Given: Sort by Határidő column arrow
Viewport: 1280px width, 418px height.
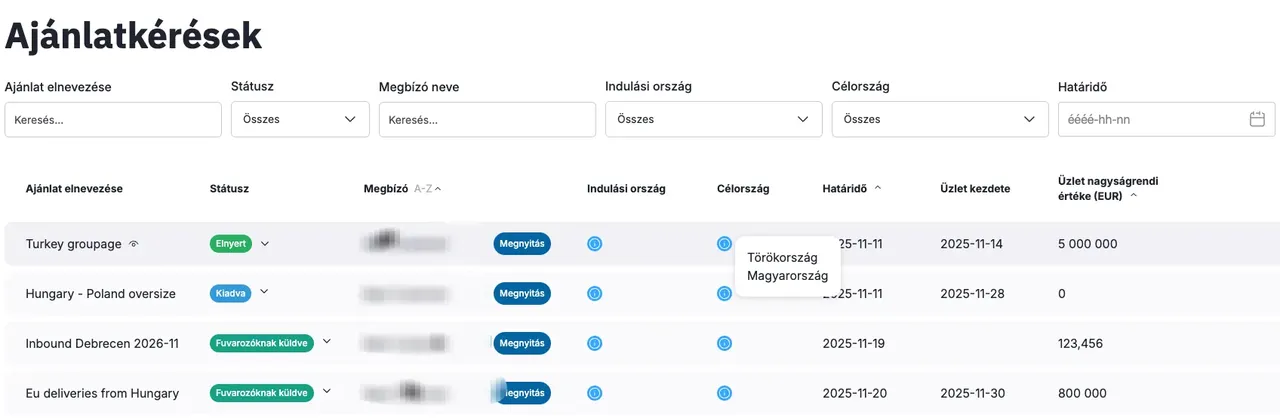Looking at the screenshot, I should pyautogui.click(x=878, y=188).
